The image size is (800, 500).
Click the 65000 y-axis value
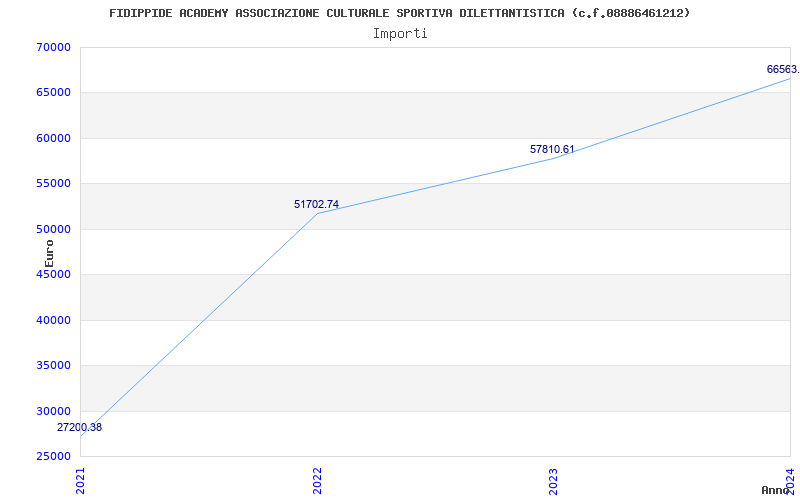point(53,93)
